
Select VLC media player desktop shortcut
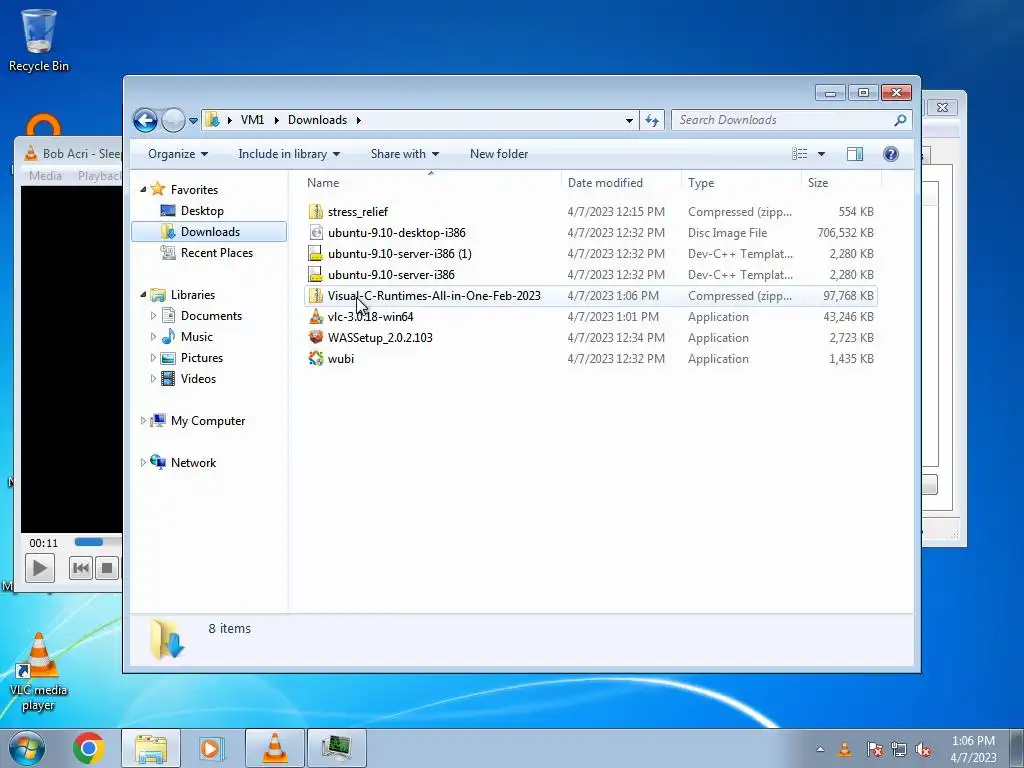[39, 671]
